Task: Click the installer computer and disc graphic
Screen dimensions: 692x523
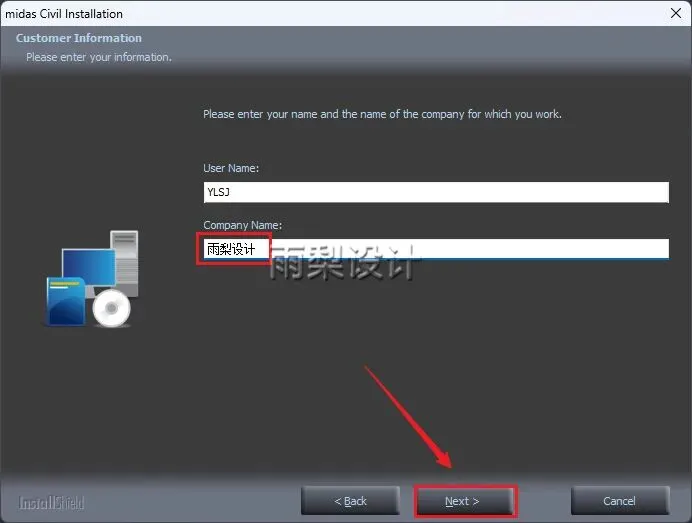Action: click(92, 279)
